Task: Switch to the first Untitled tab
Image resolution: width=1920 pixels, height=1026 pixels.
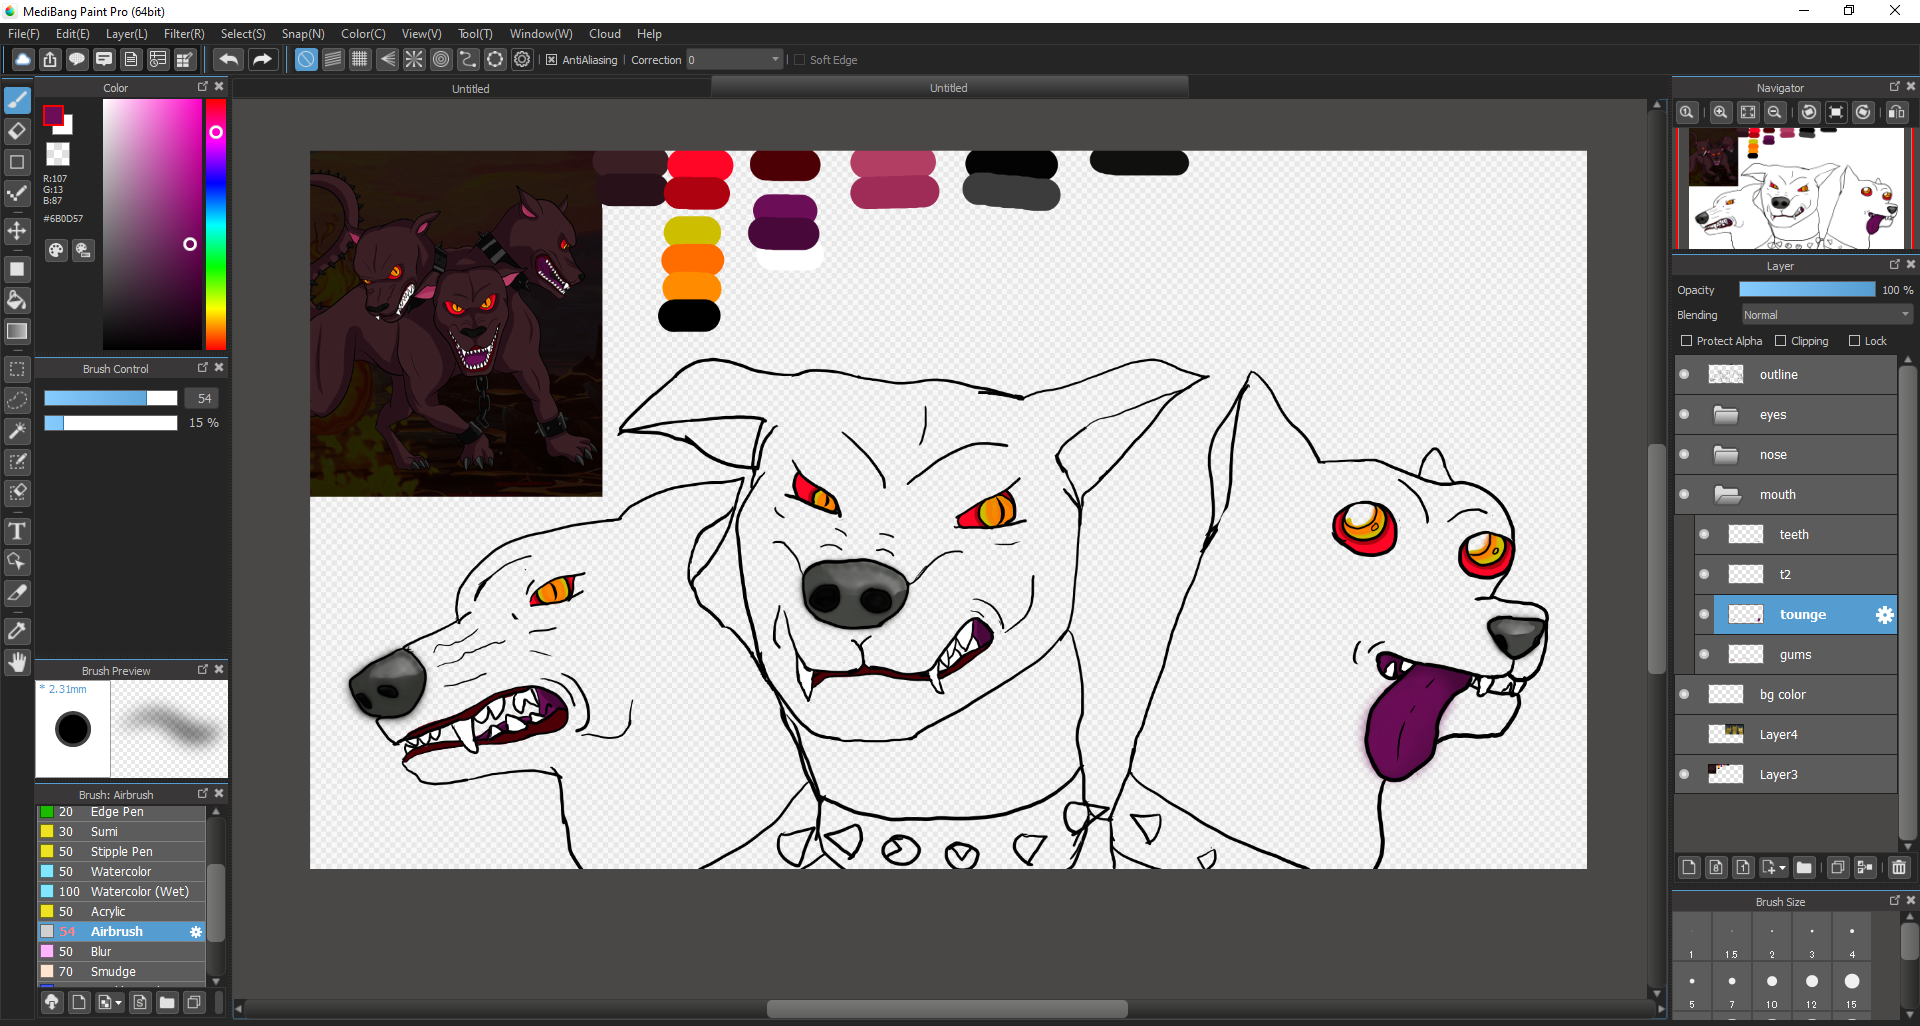Action: tap(471, 88)
